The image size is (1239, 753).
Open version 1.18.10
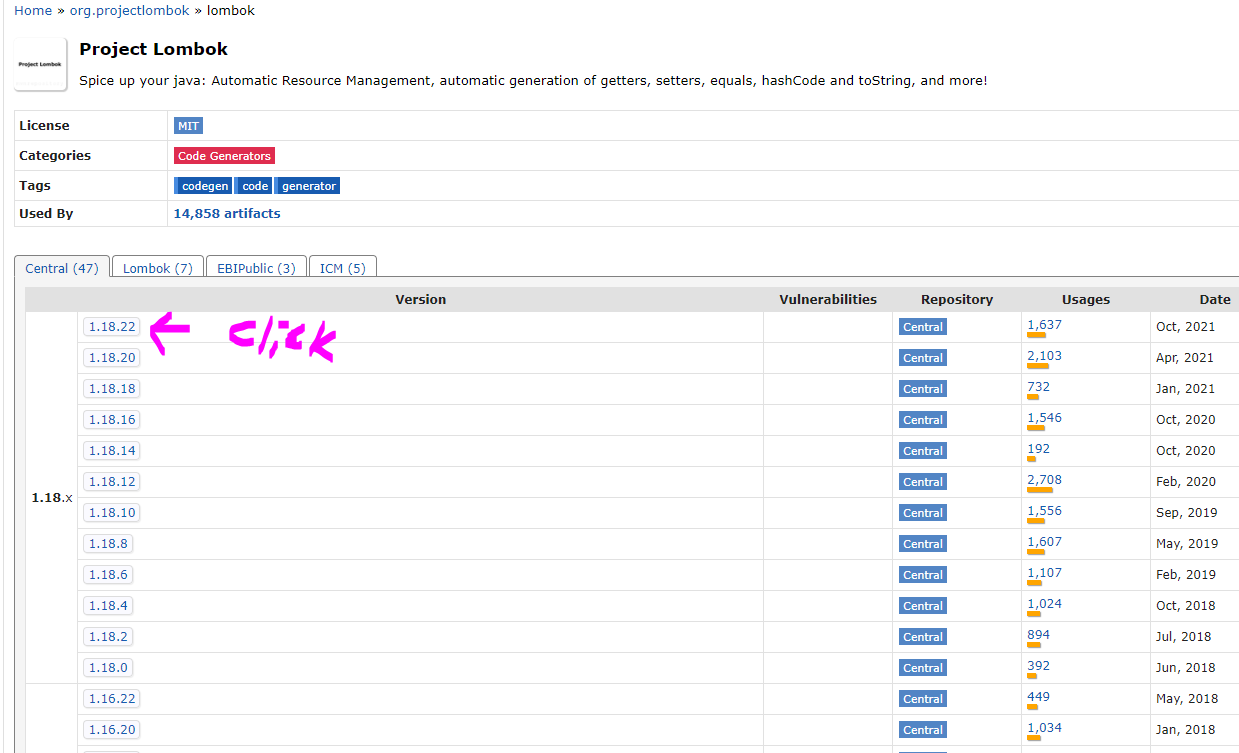click(111, 513)
